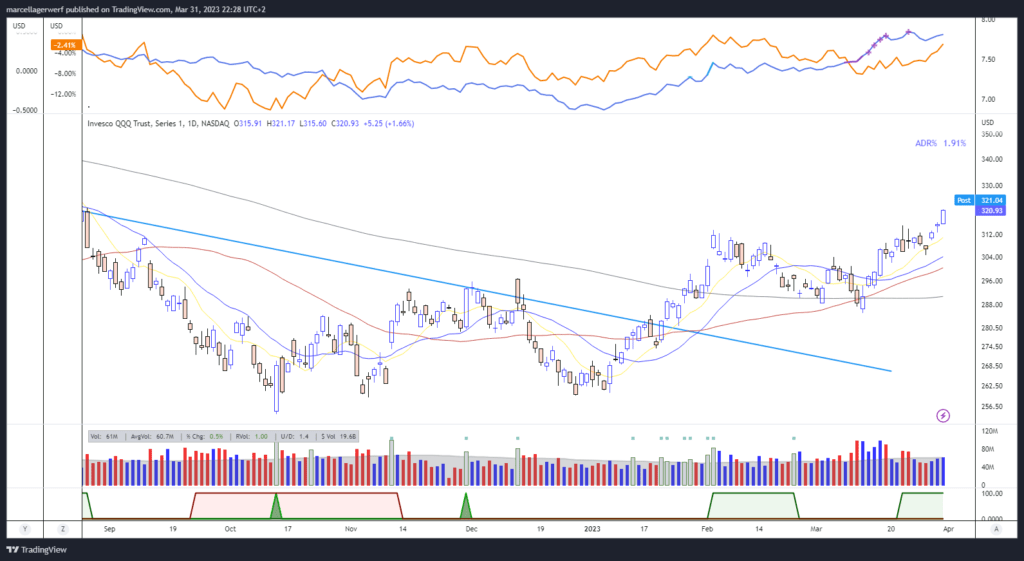Click the close price C320.93 value

click(345, 123)
